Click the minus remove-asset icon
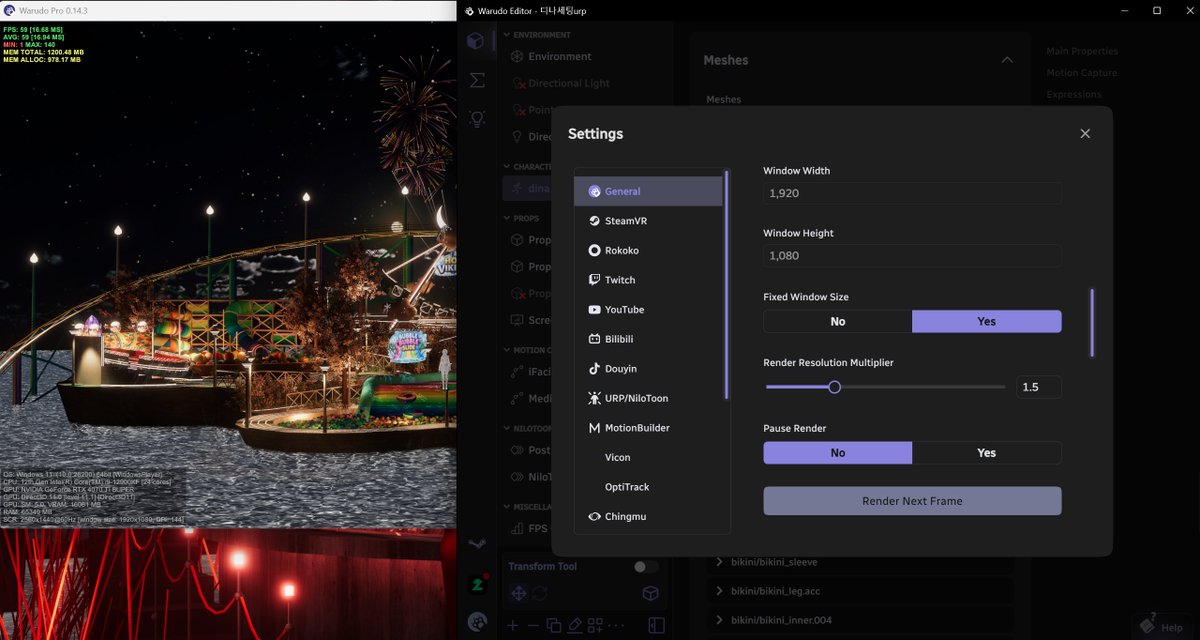 click(533, 625)
